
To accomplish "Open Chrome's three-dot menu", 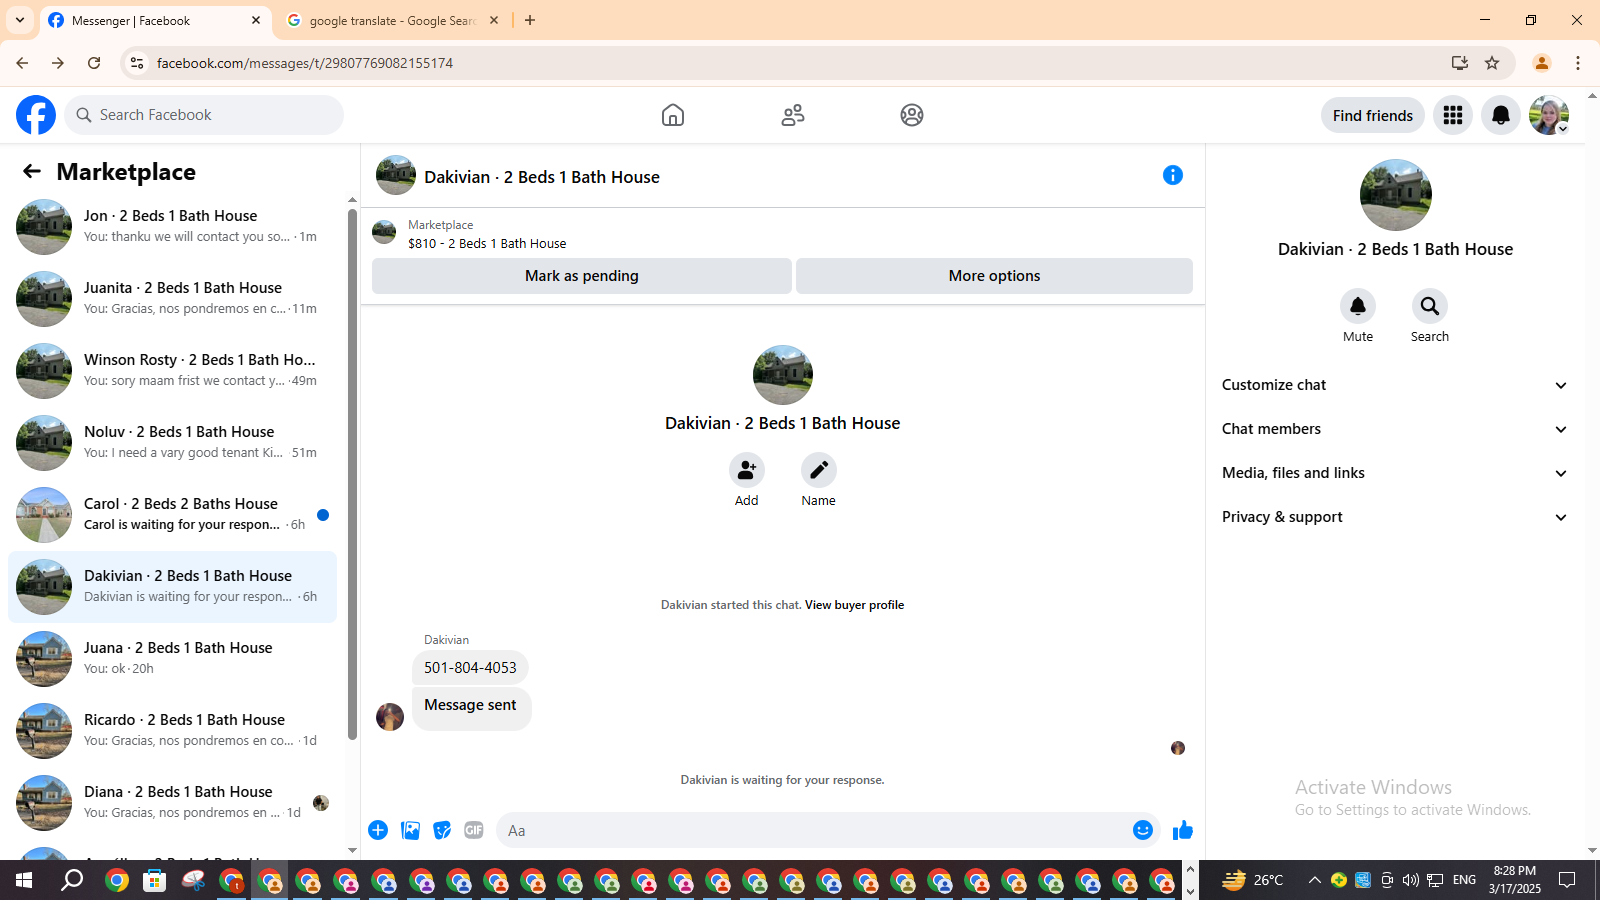I will pos(1578,63).
